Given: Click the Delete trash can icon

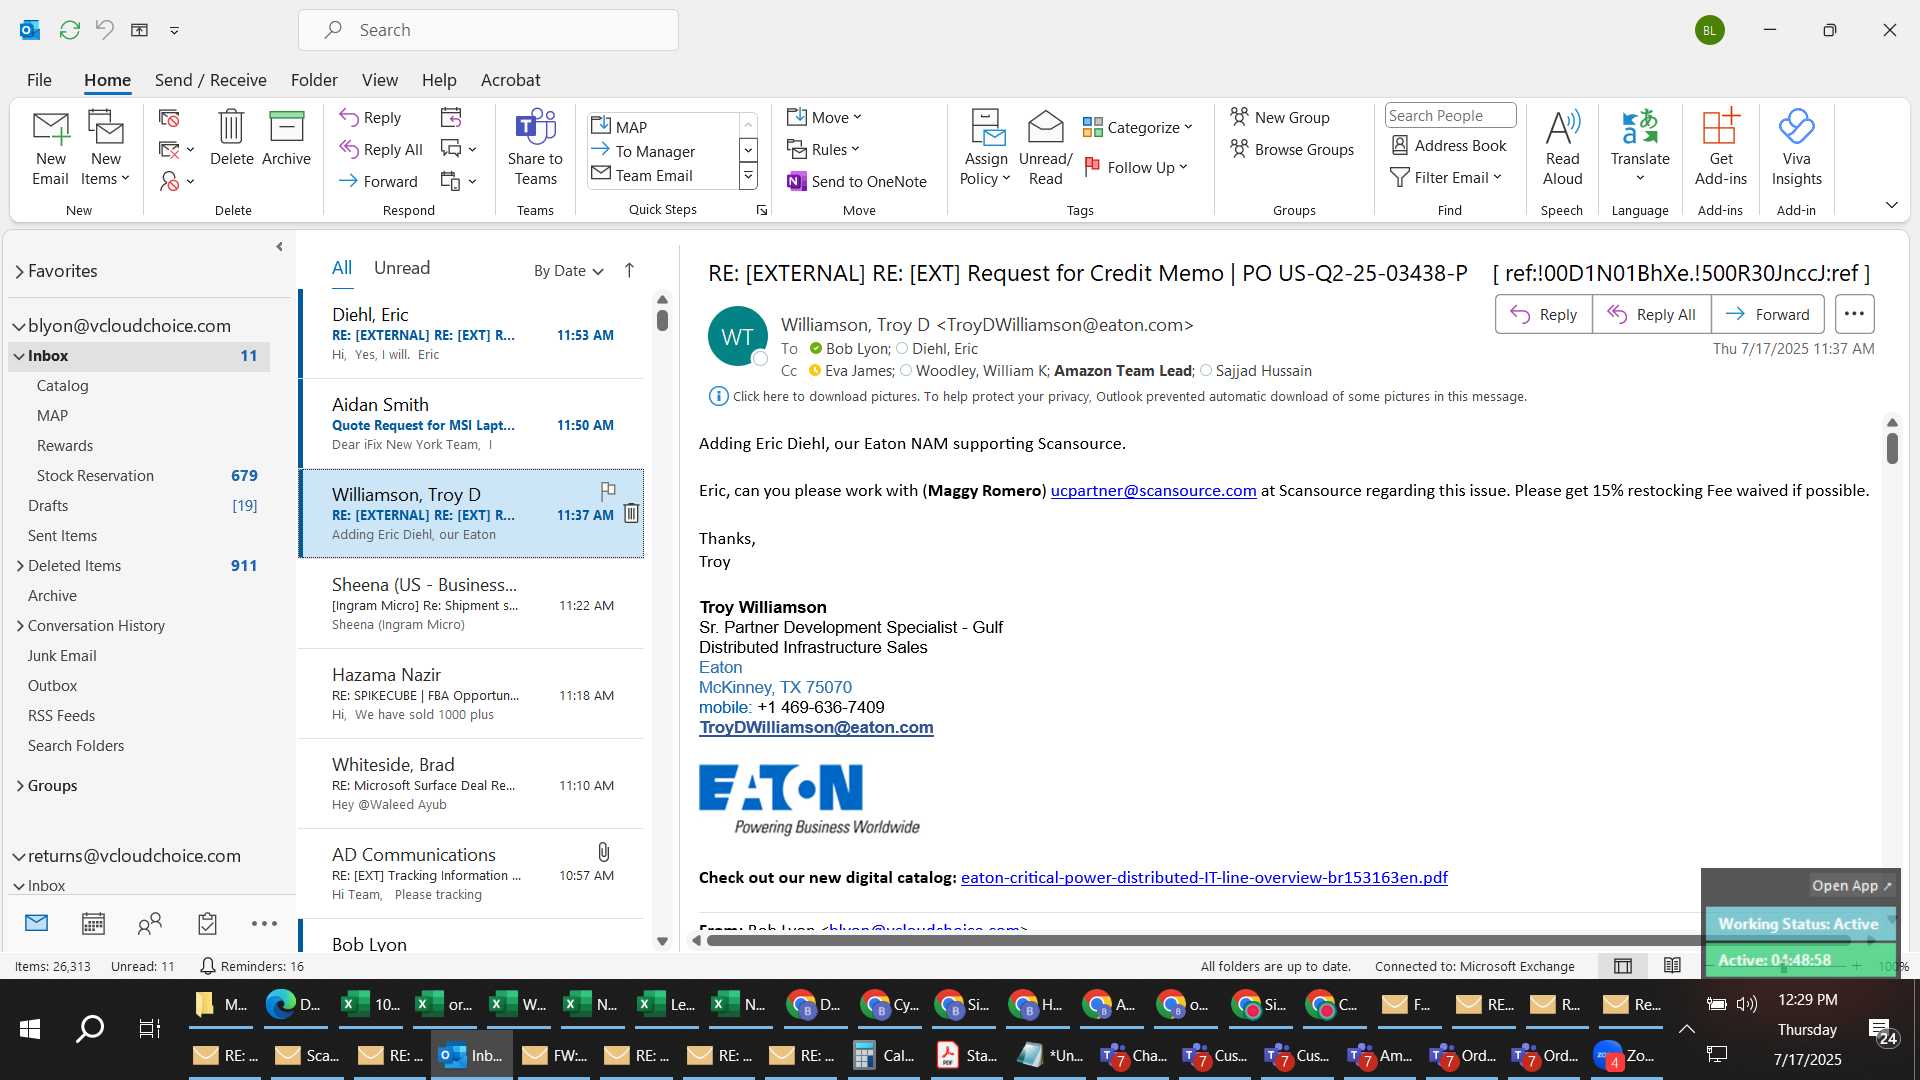Looking at the screenshot, I should point(231,138).
